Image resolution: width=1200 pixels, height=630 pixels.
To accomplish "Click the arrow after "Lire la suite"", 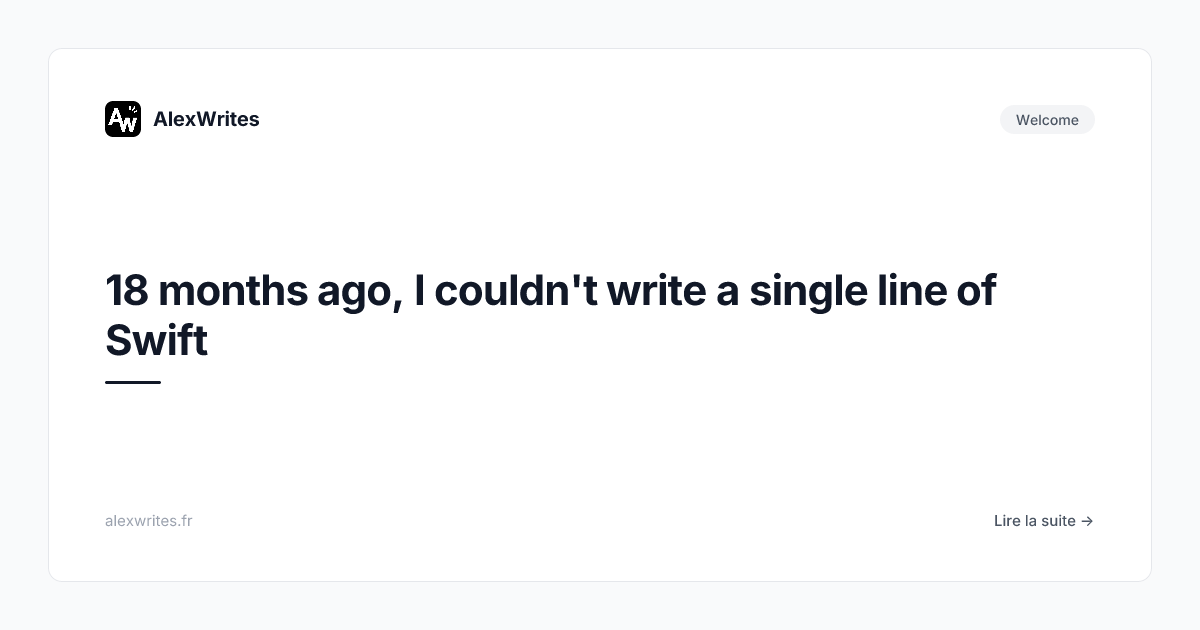I will (1087, 521).
